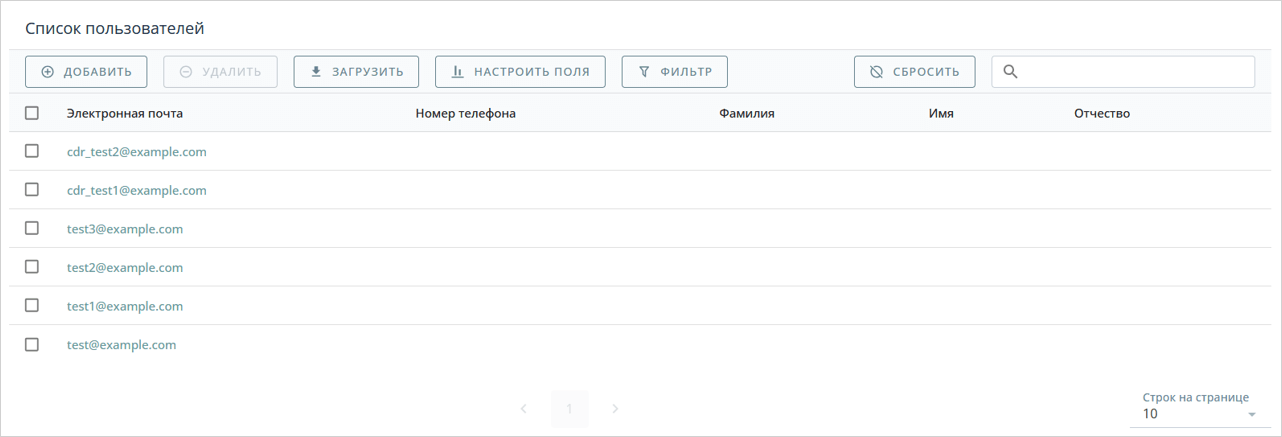Click the plus icon on Добавить button

click(x=47, y=72)
